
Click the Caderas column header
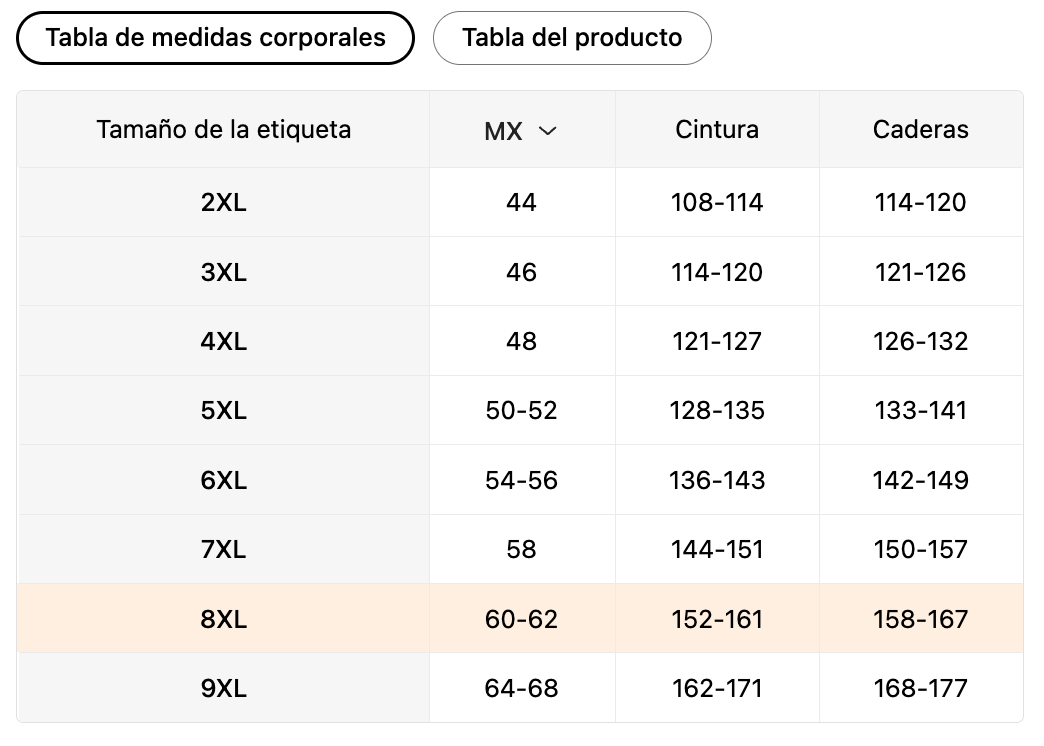[x=920, y=129]
